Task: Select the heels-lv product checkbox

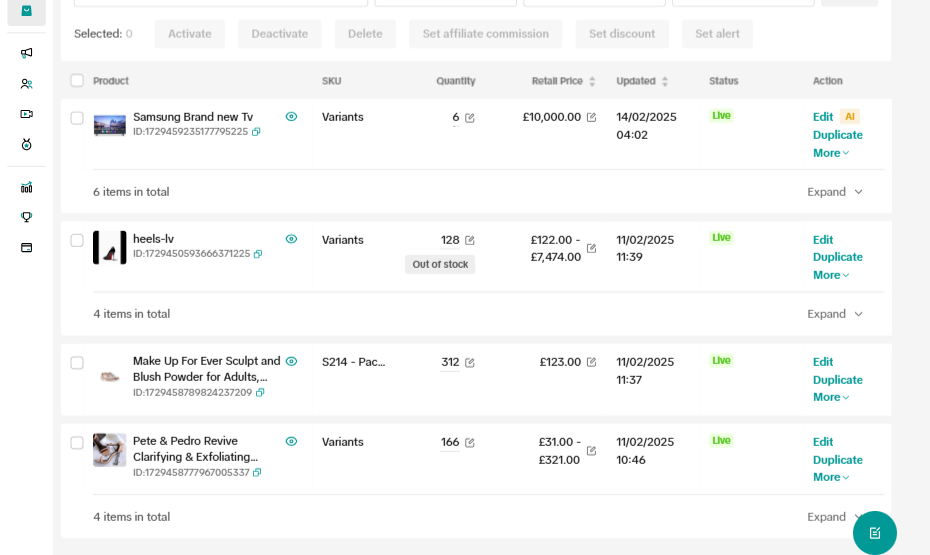Action: (77, 240)
